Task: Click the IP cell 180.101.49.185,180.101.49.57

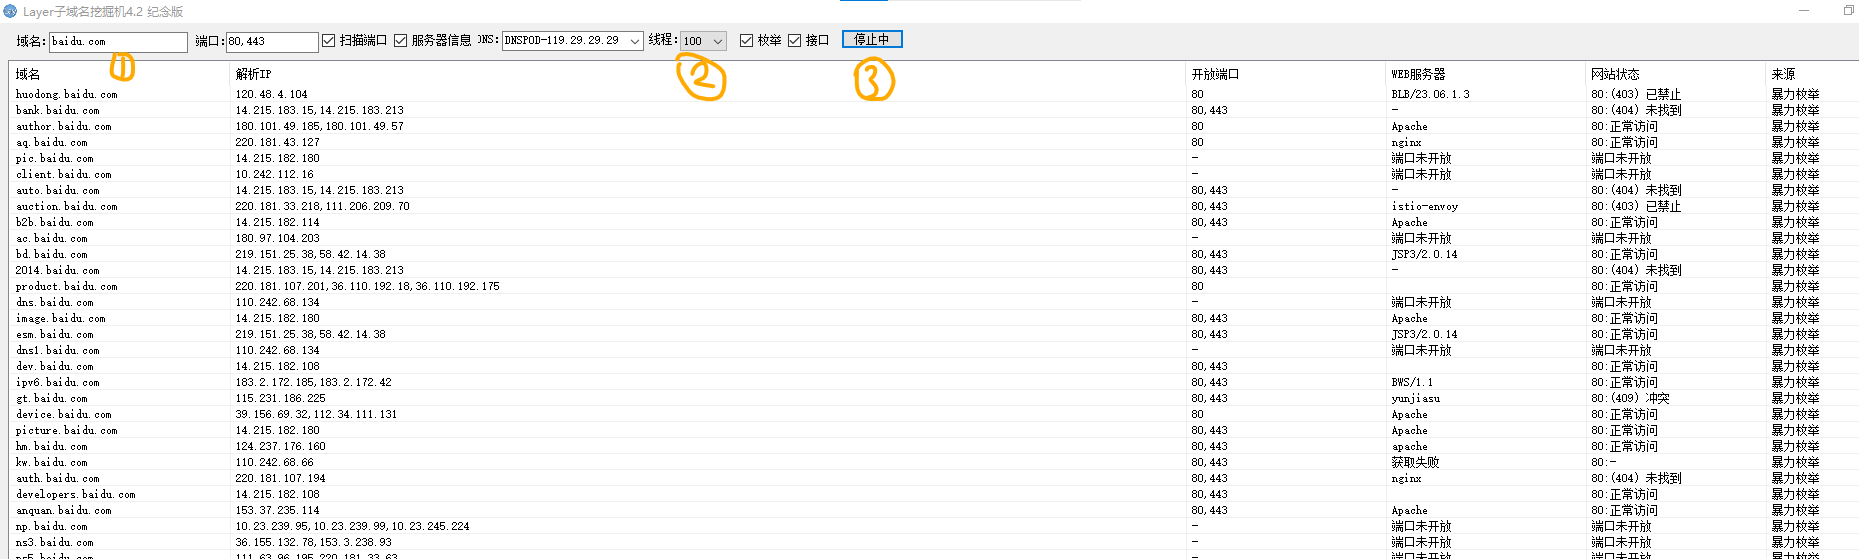Action: (319, 126)
